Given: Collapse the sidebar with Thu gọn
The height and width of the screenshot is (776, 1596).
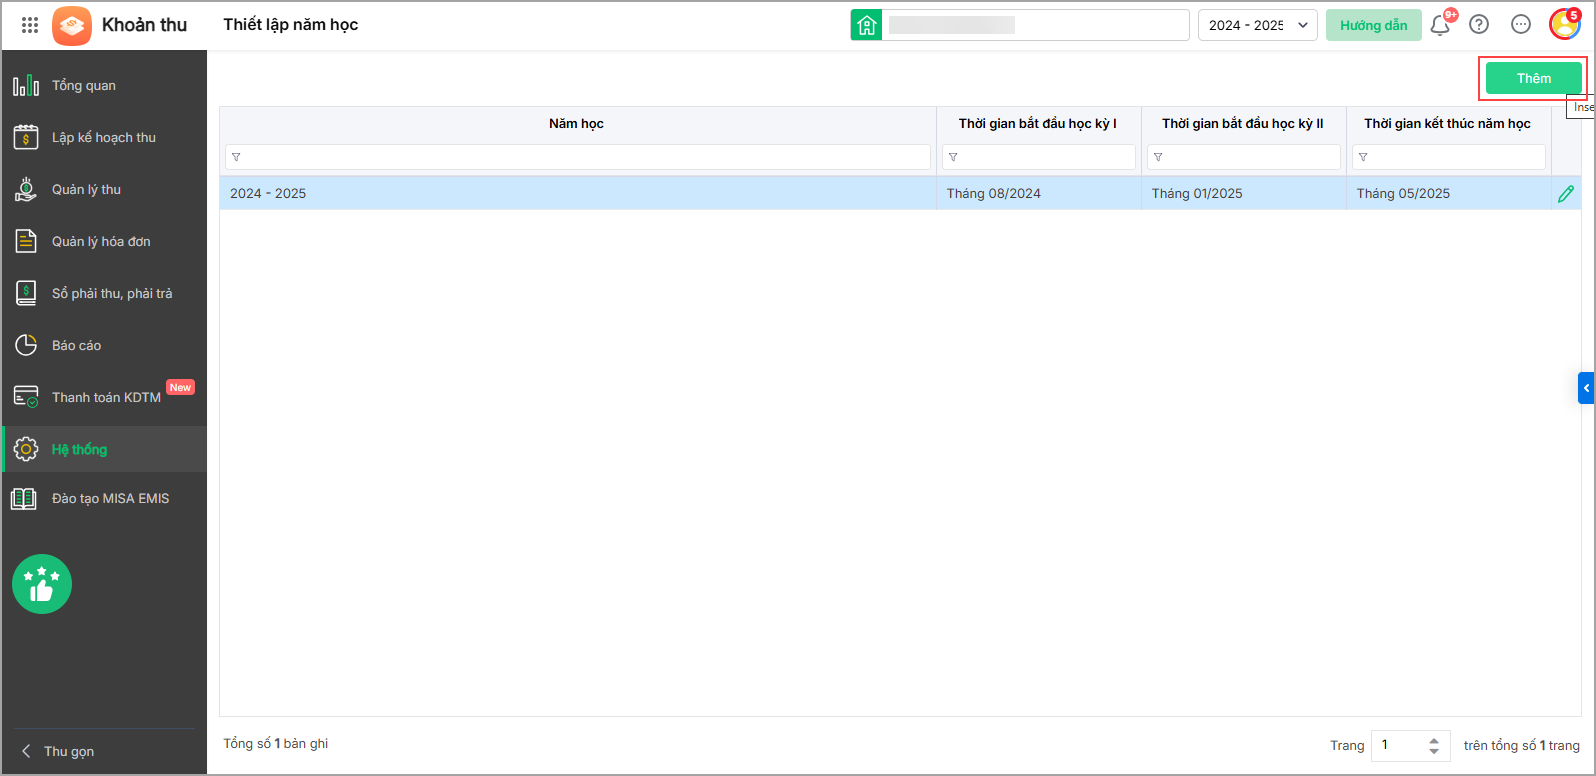Looking at the screenshot, I should tap(58, 751).
